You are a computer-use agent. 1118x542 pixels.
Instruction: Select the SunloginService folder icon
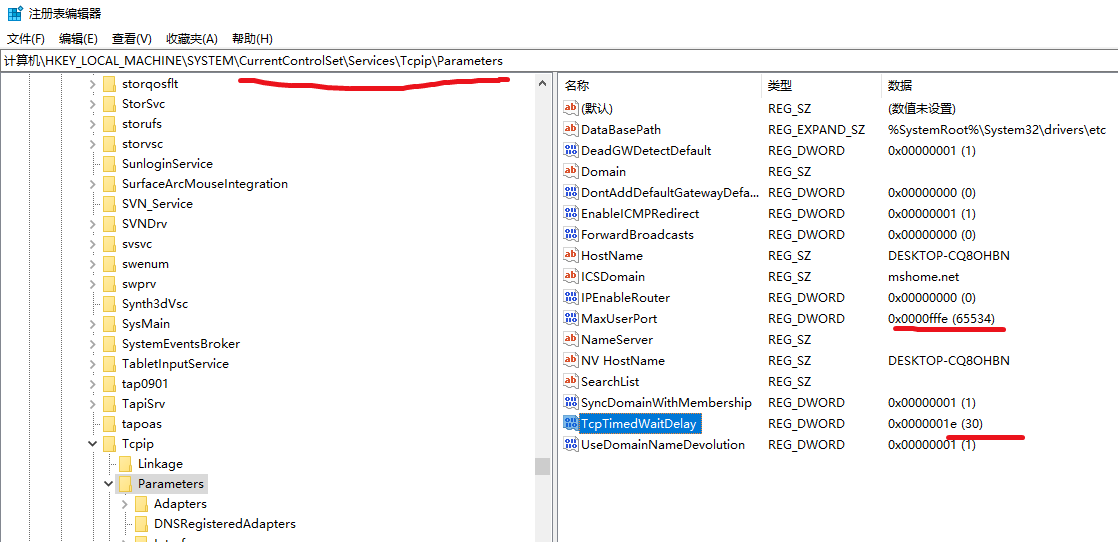[x=109, y=164]
